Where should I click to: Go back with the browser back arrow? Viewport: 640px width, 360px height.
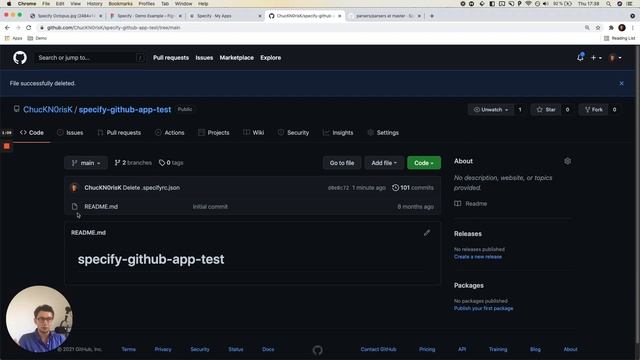click(x=7, y=27)
